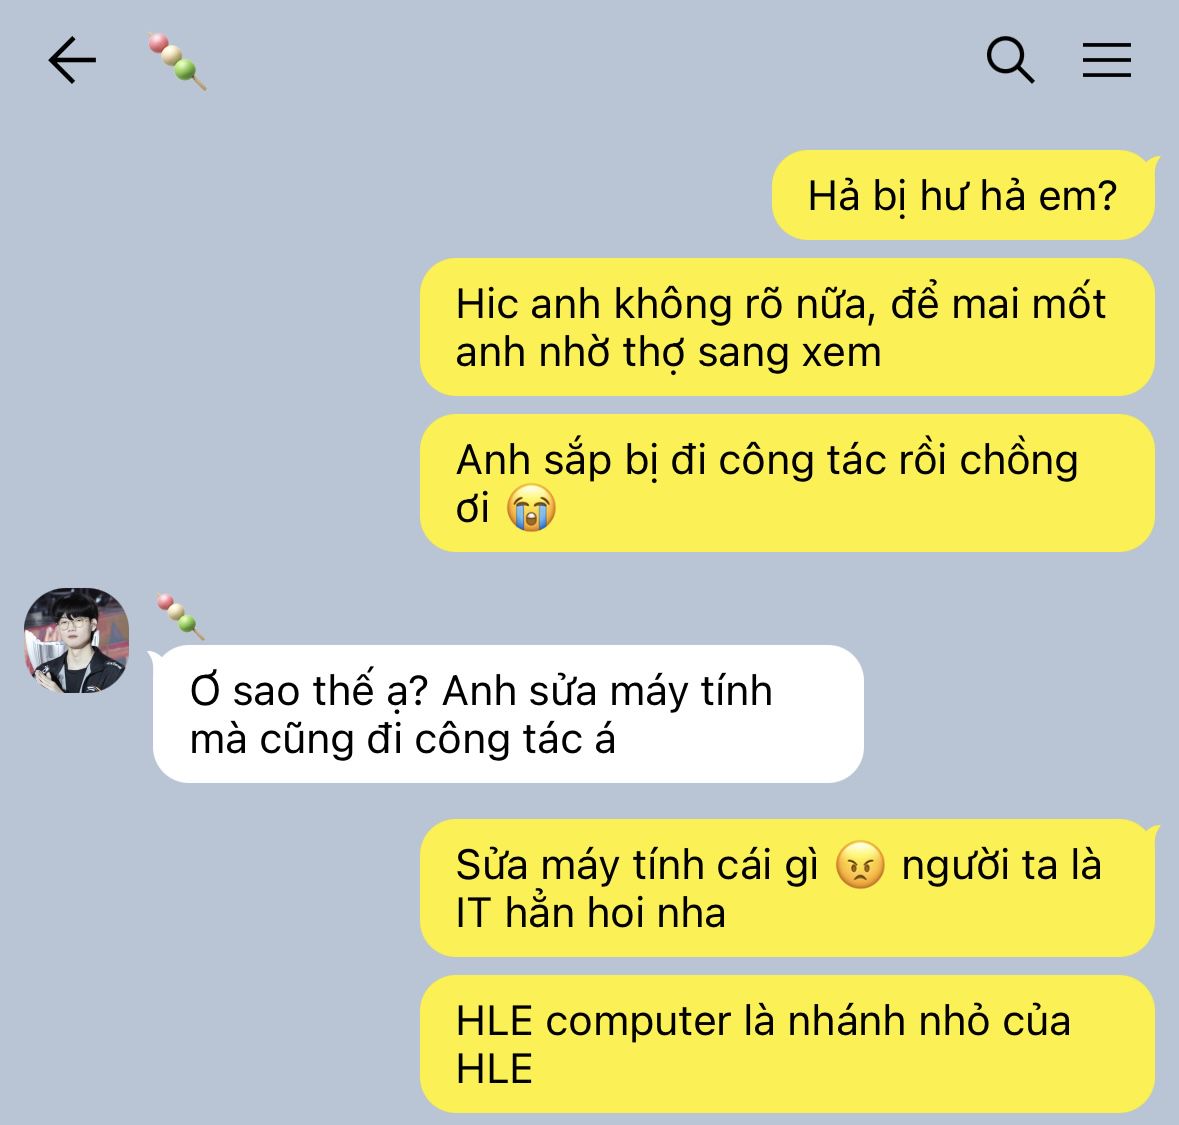The height and width of the screenshot is (1125, 1179).
Task: Select message starting "Hic anh không rõ nữa"
Action: 787,327
